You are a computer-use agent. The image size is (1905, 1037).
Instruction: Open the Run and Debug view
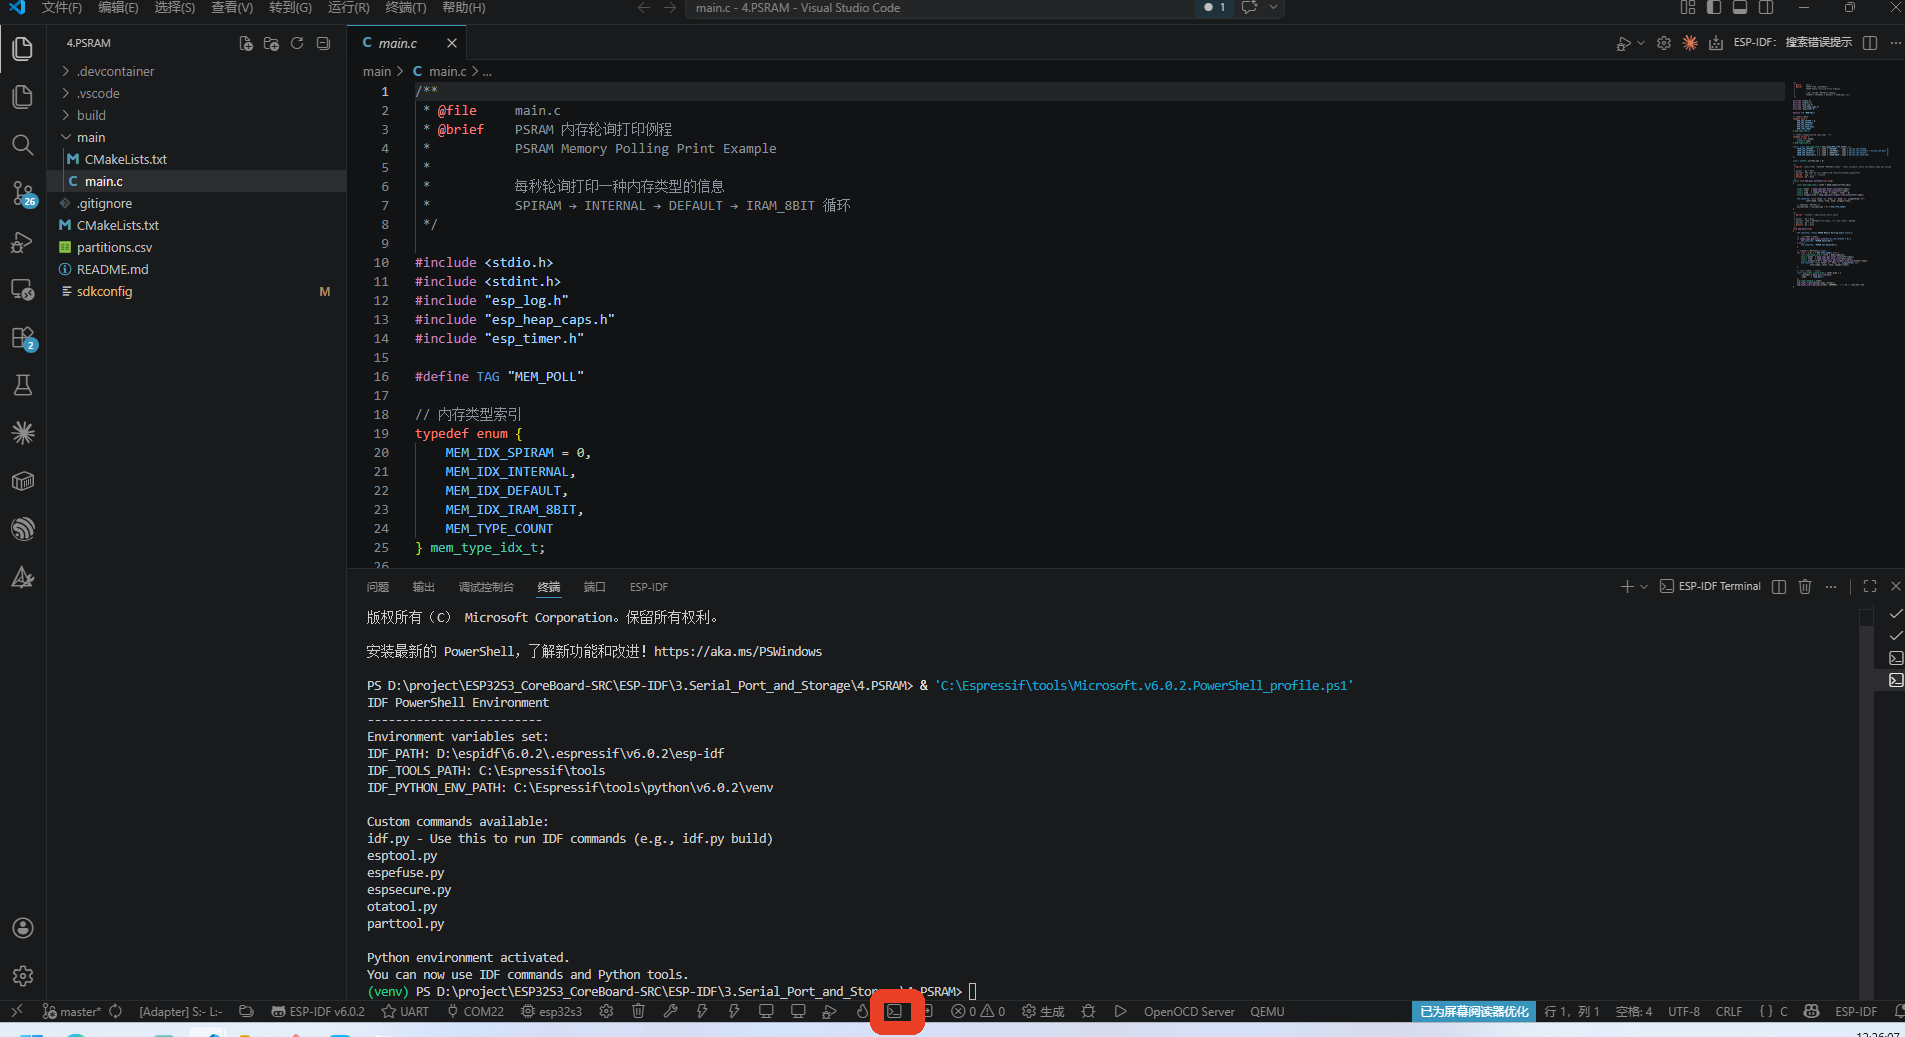[23, 242]
